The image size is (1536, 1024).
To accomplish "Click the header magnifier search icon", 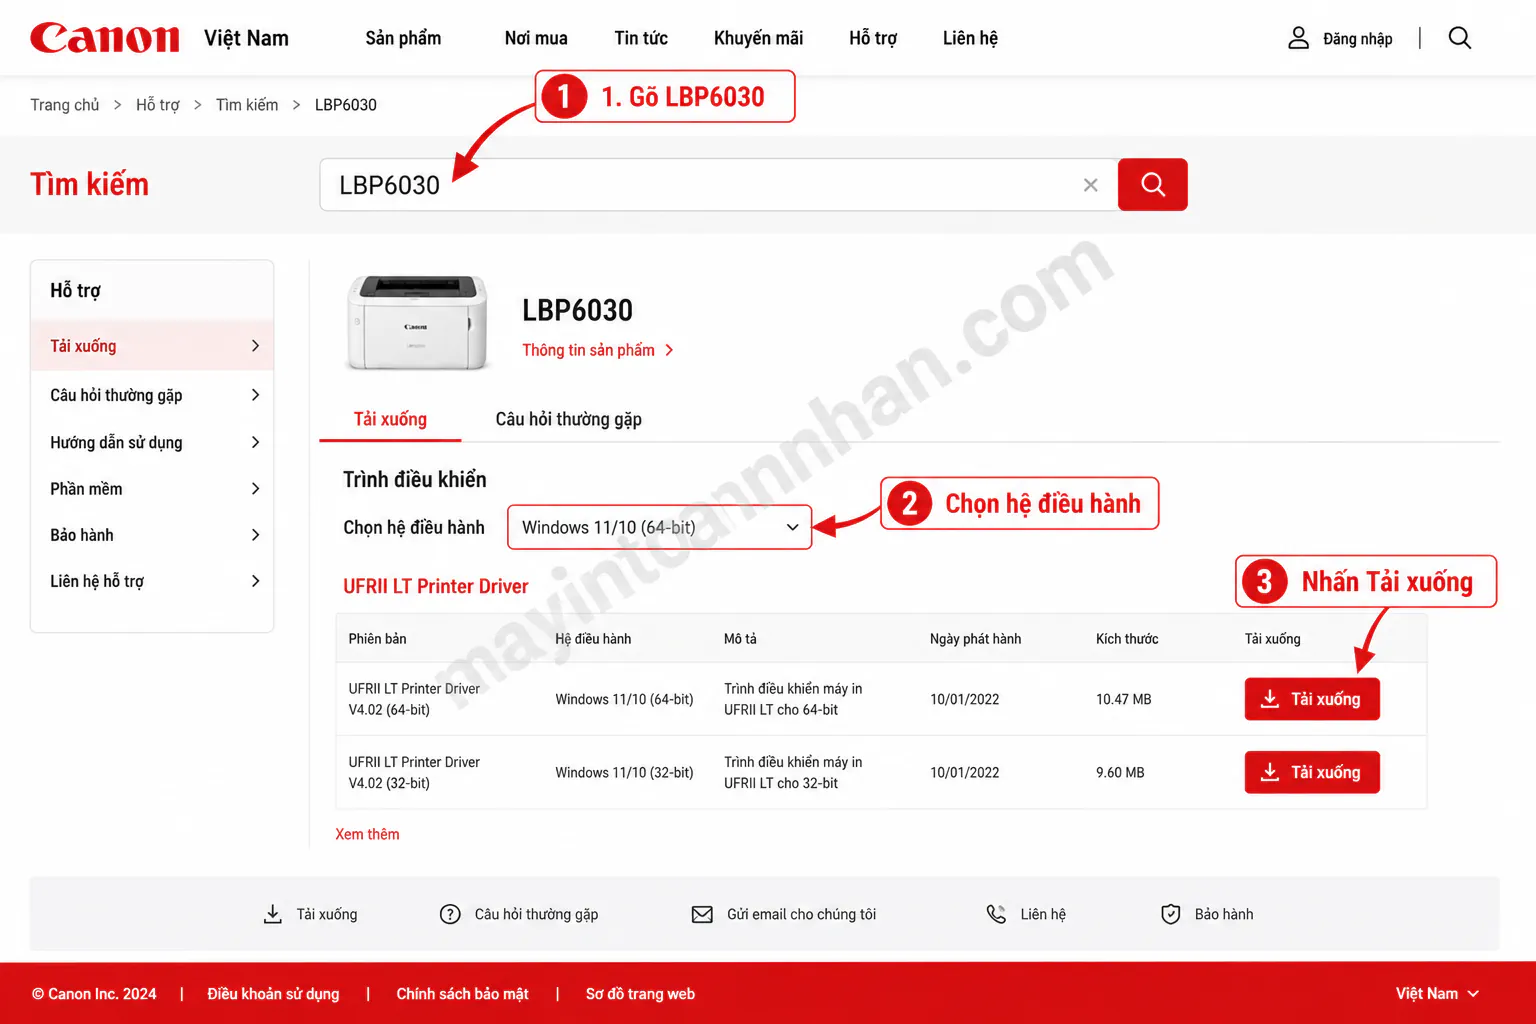I will (x=1460, y=38).
